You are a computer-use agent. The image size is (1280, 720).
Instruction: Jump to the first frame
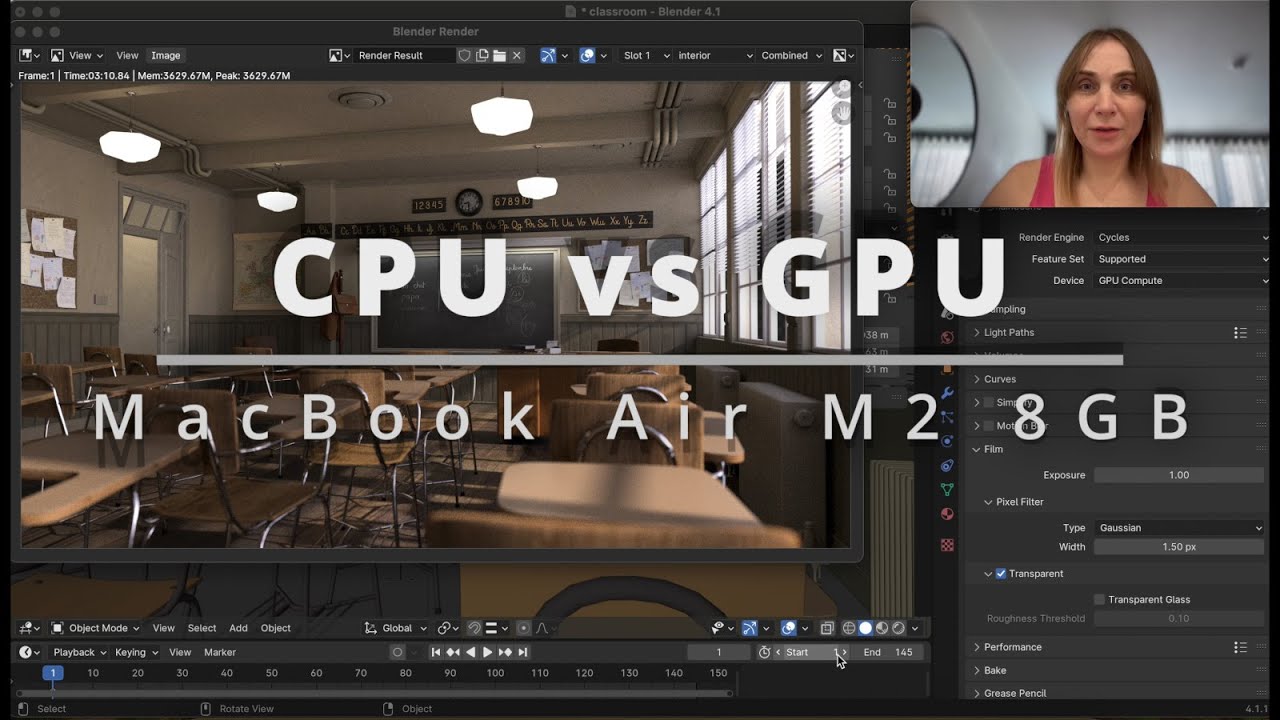tap(436, 652)
